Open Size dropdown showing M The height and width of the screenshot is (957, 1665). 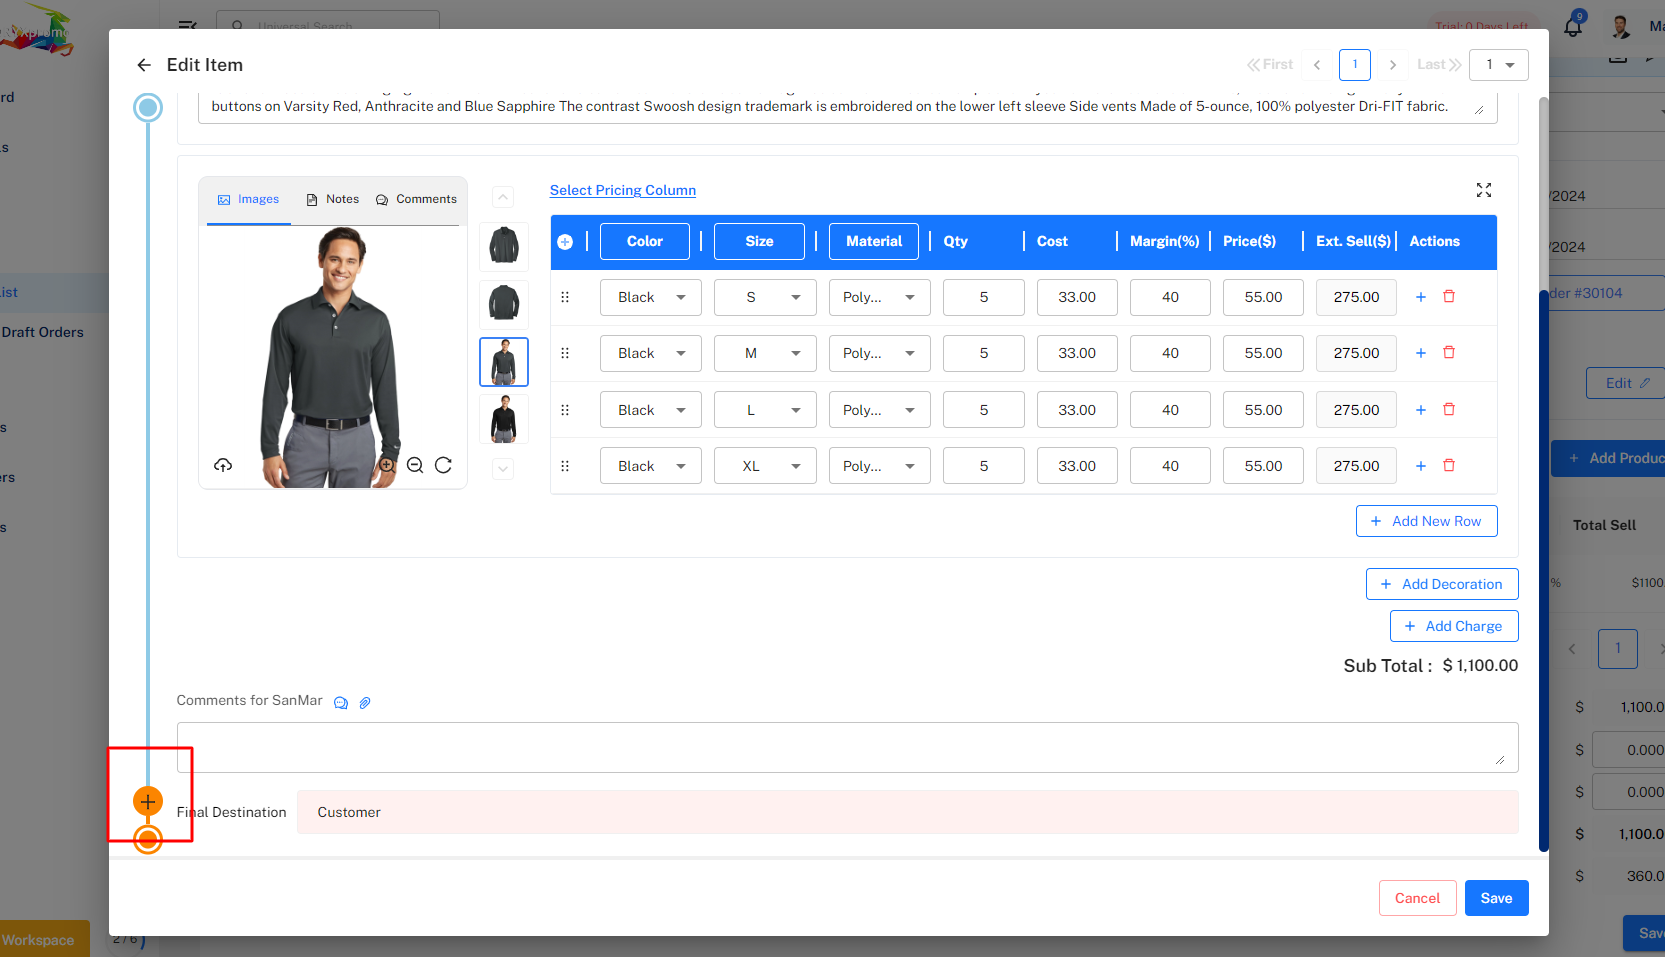click(765, 353)
